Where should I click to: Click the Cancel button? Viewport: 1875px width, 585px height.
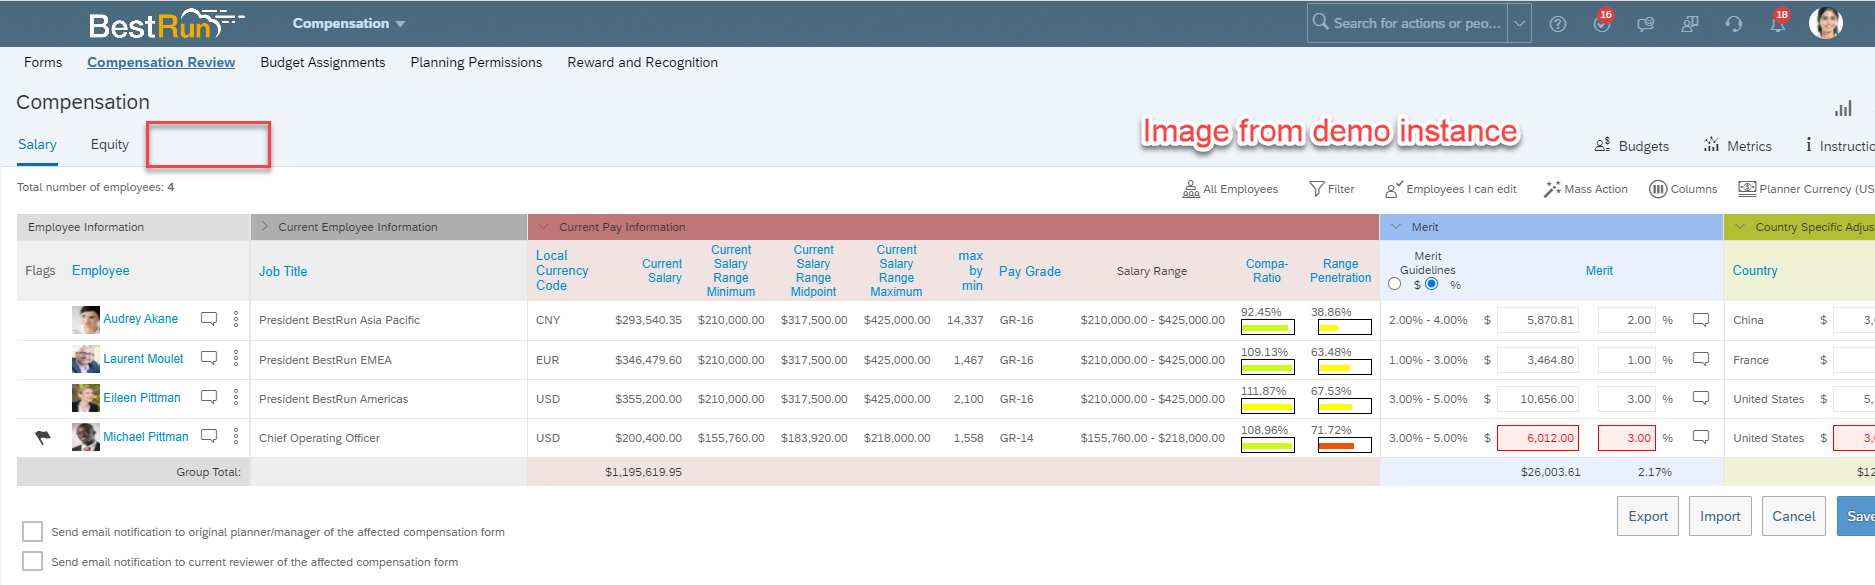pos(1794,516)
